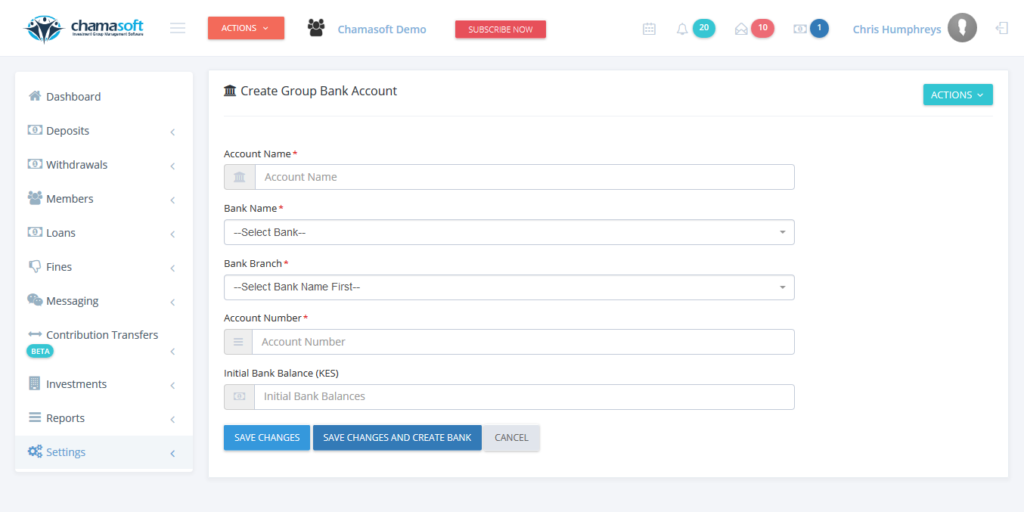Viewport: 1024px width, 512px height.
Task: Click the Chamasoft Demo group link
Action: pos(382,29)
